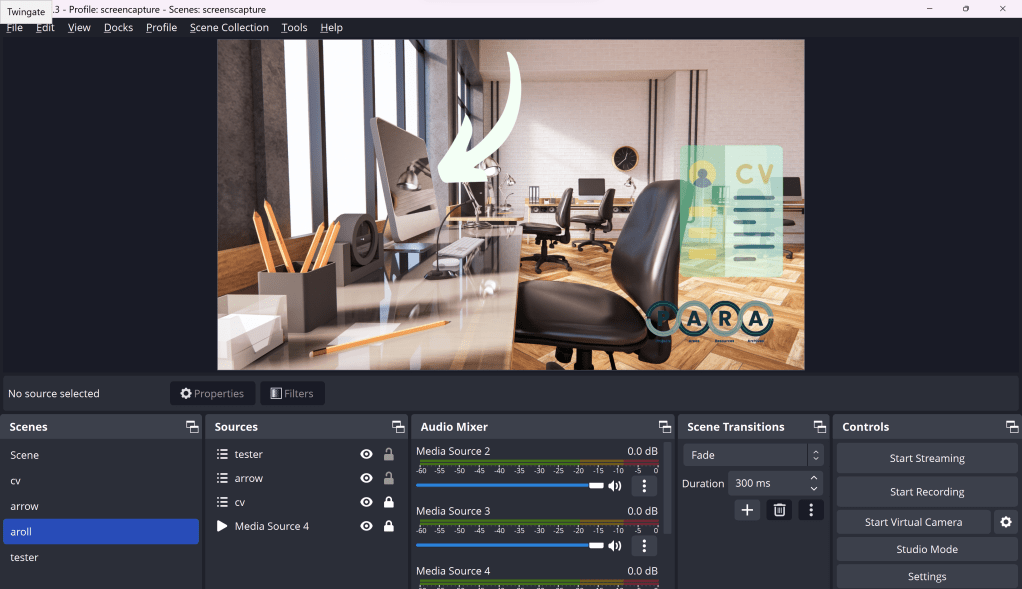Open Media Source 3 options three-dot menu
Screen dimensions: 1022x589
coord(644,546)
